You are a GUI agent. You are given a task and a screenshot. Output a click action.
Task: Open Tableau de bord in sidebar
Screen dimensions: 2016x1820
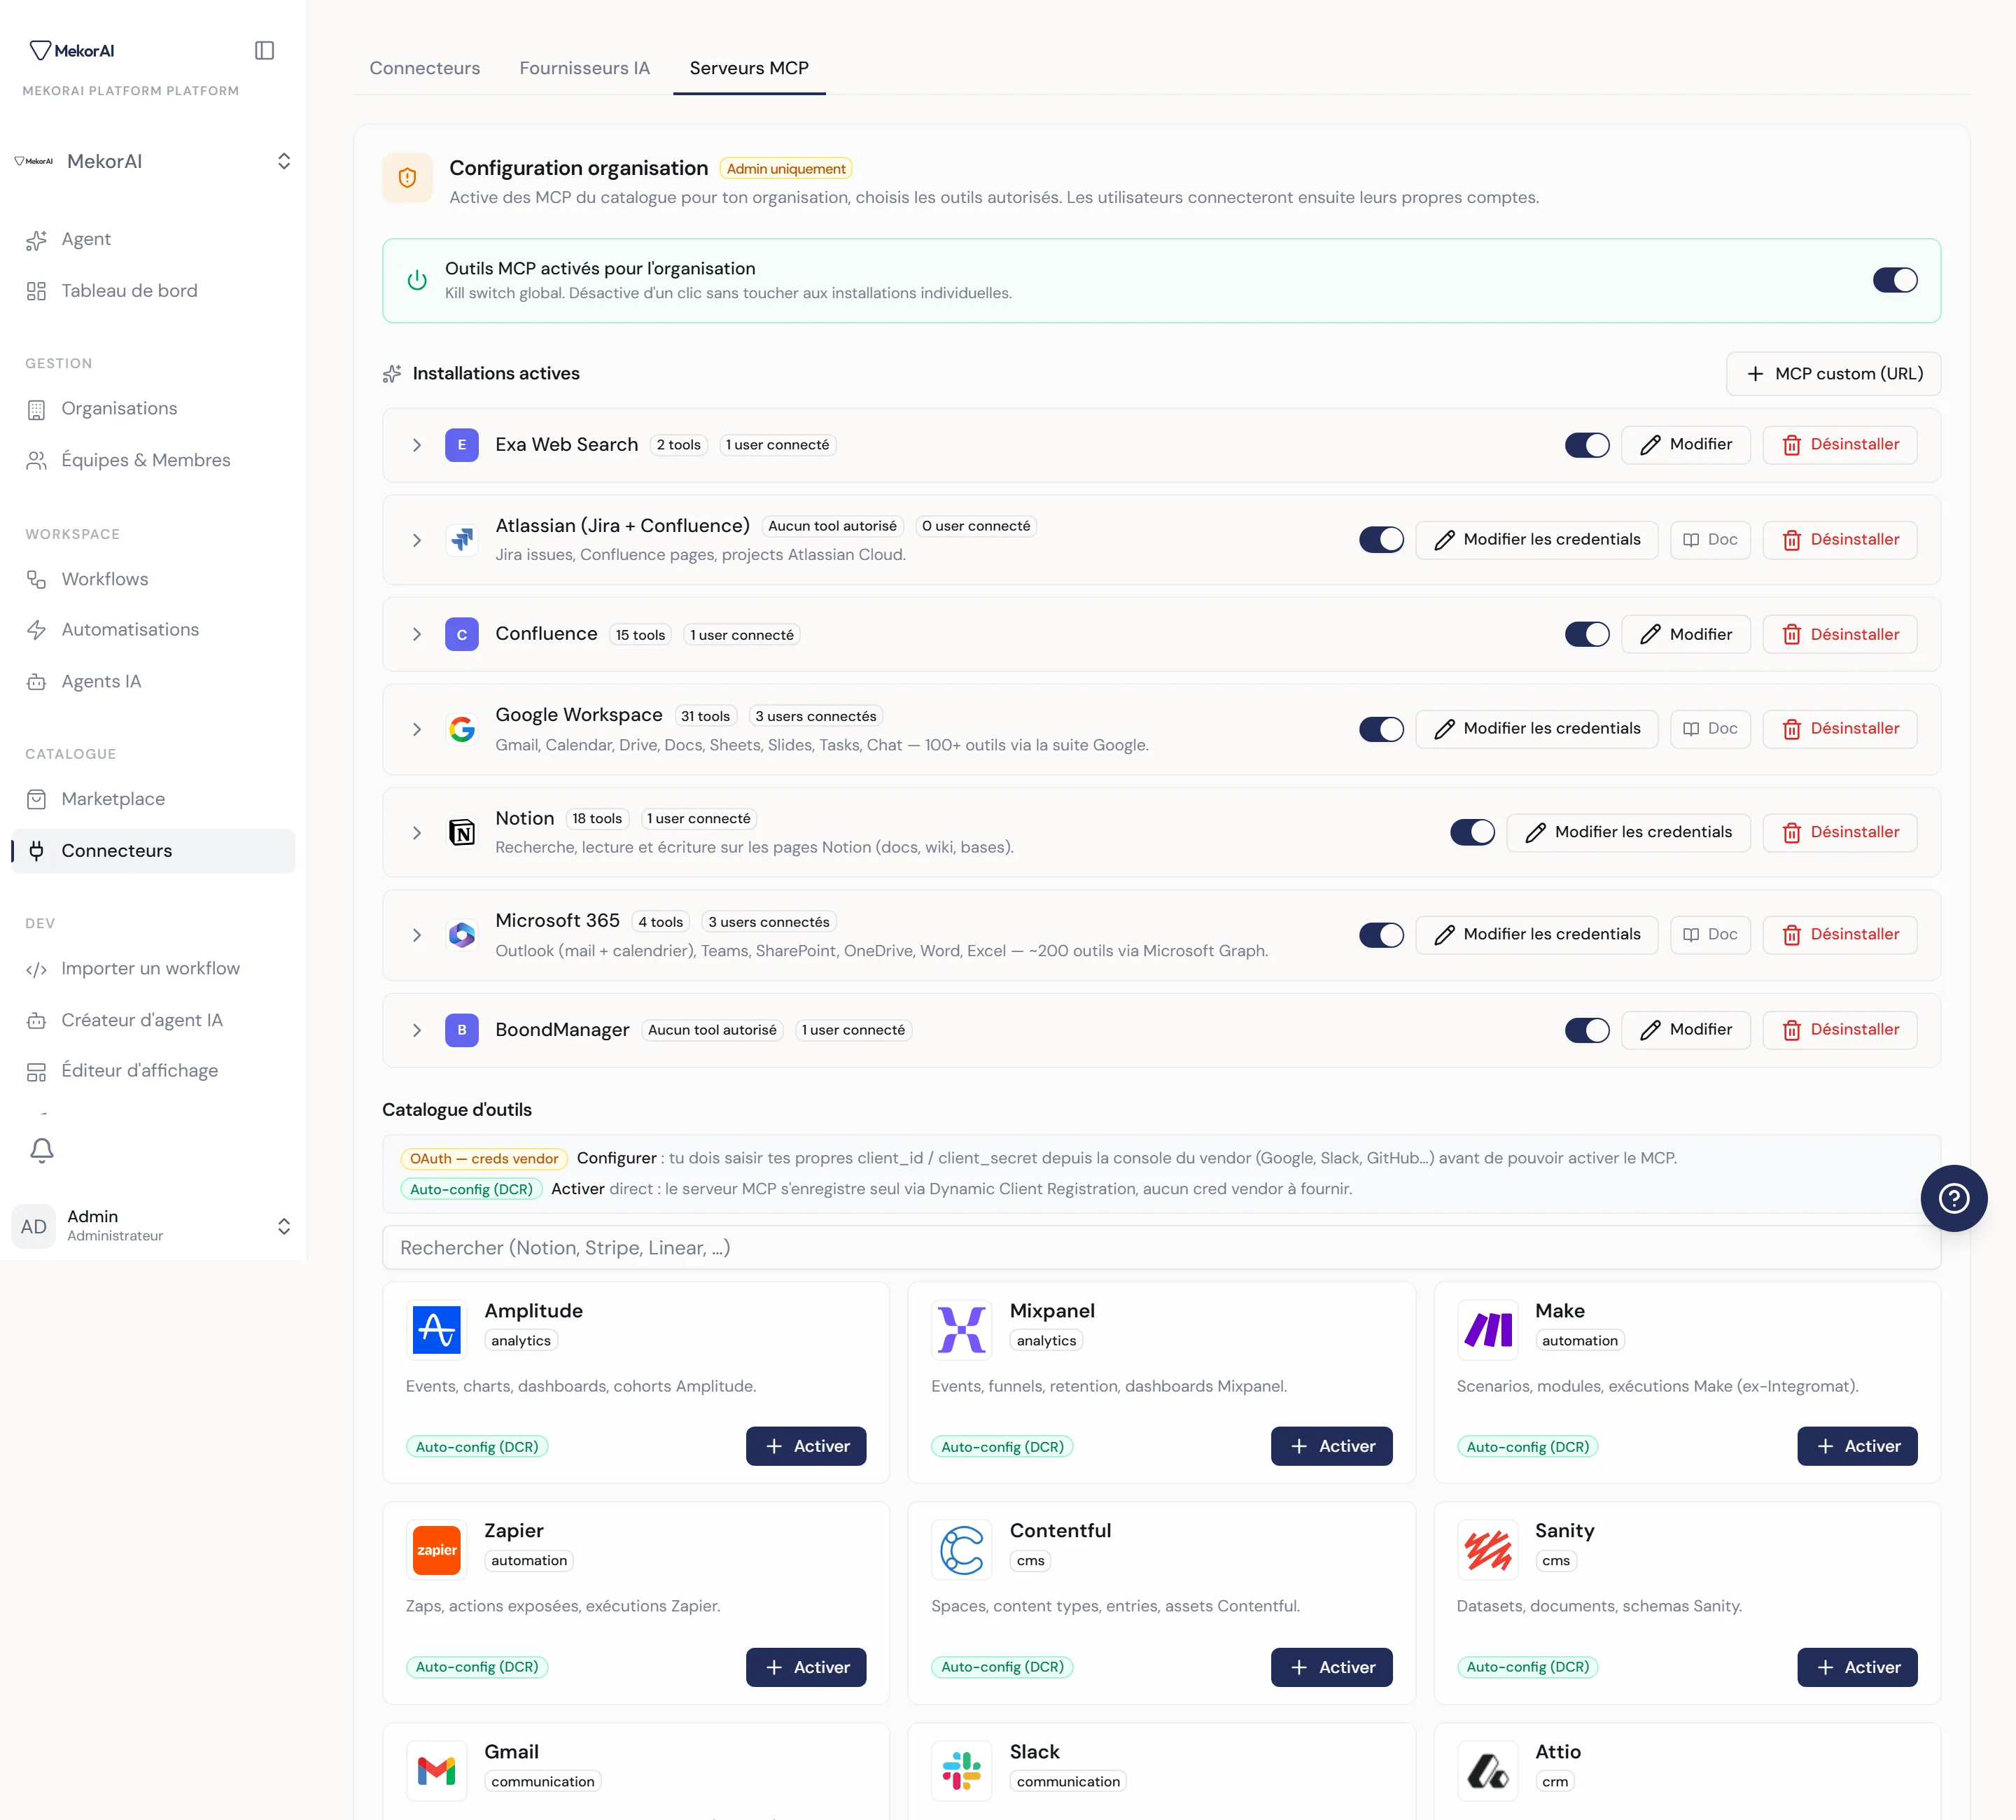click(x=153, y=291)
